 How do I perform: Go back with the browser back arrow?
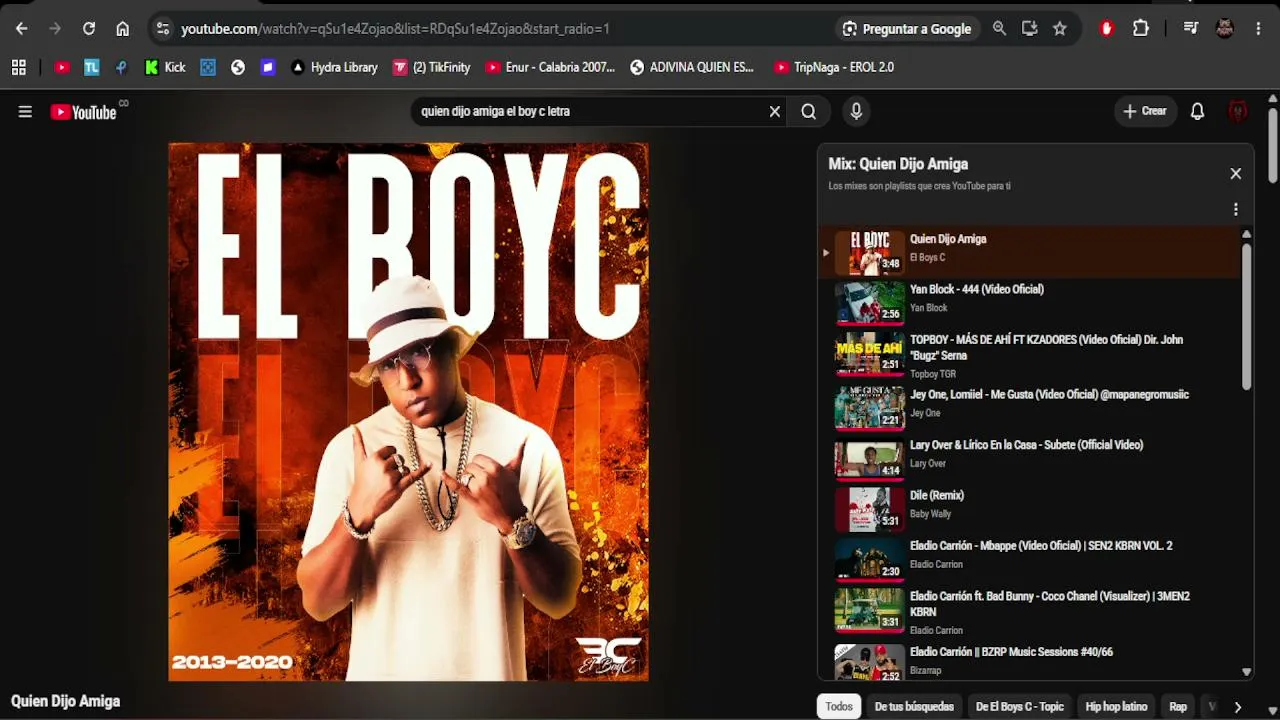click(21, 29)
